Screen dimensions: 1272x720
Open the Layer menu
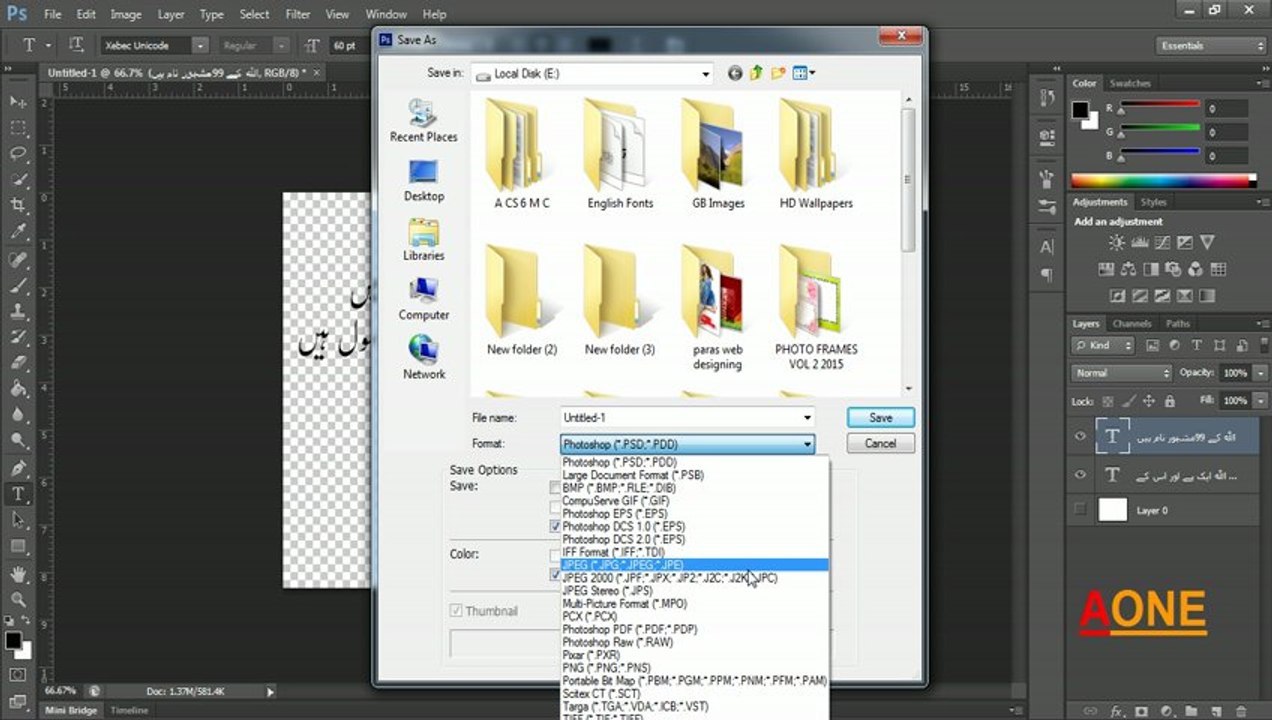pos(171,15)
